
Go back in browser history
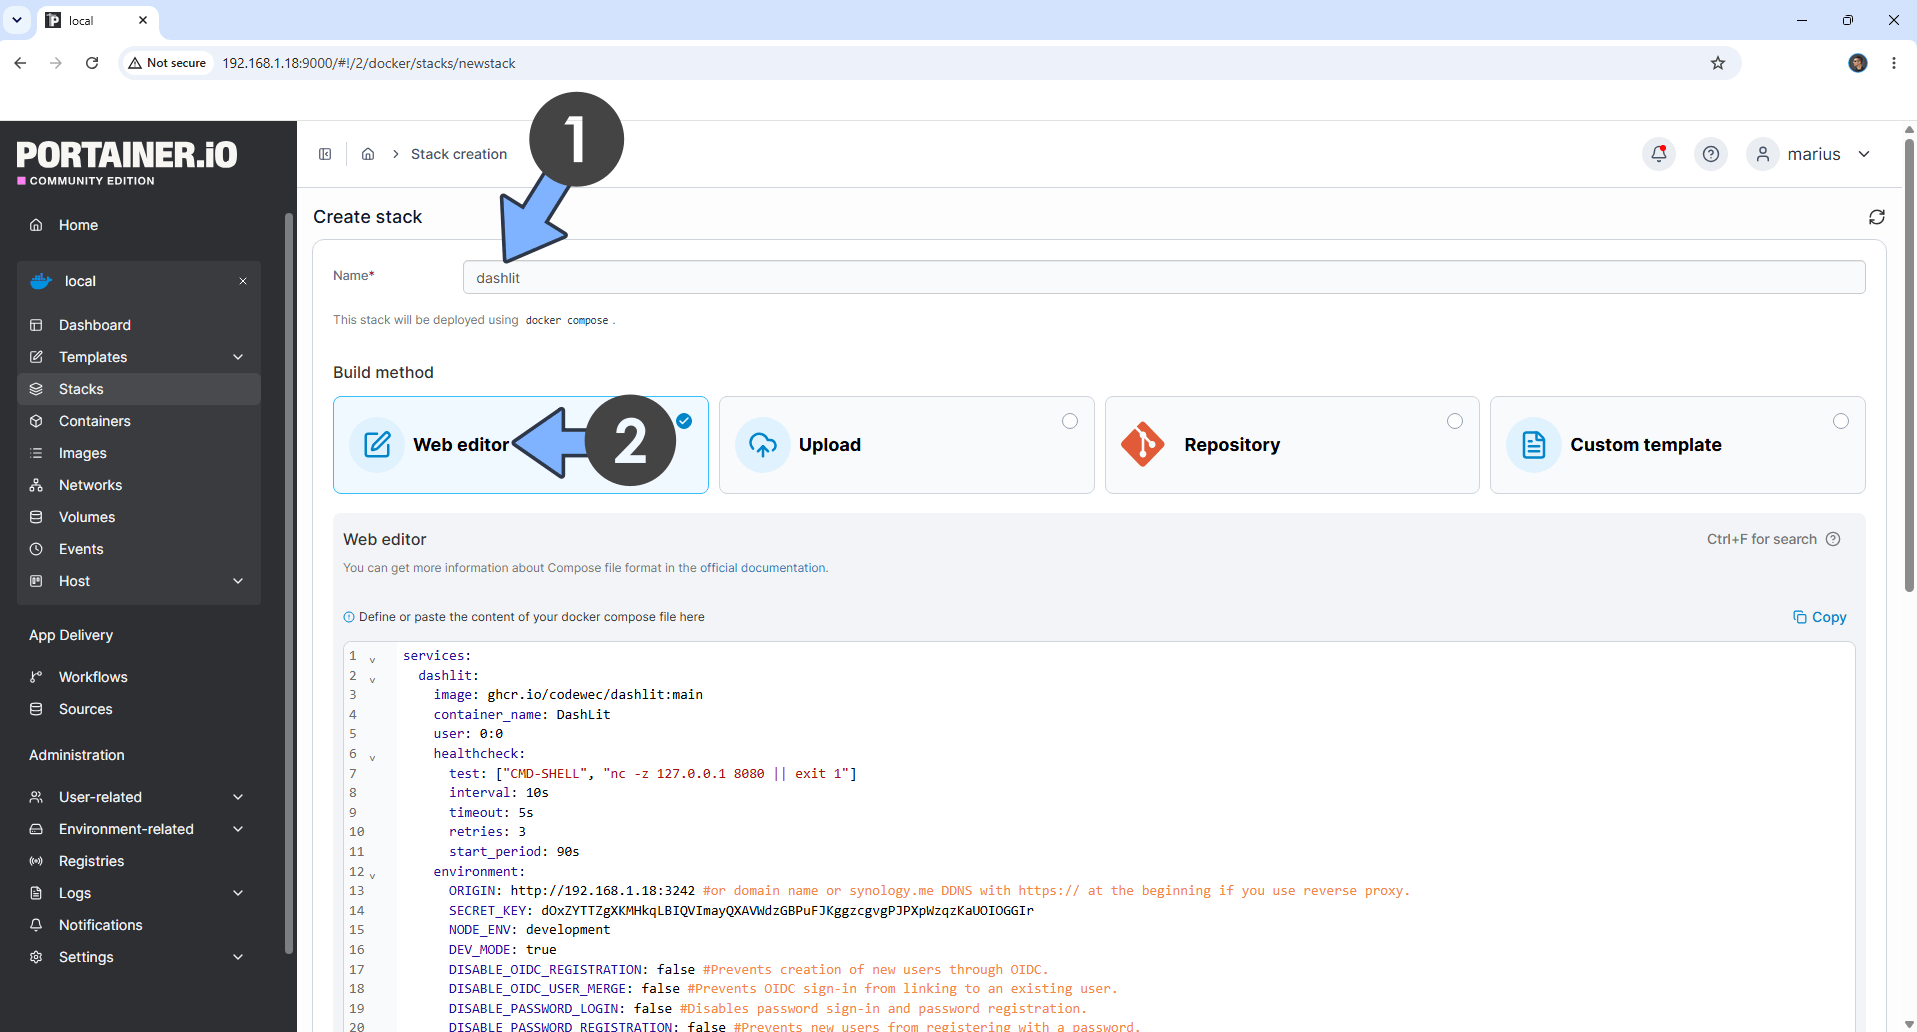coord(20,63)
